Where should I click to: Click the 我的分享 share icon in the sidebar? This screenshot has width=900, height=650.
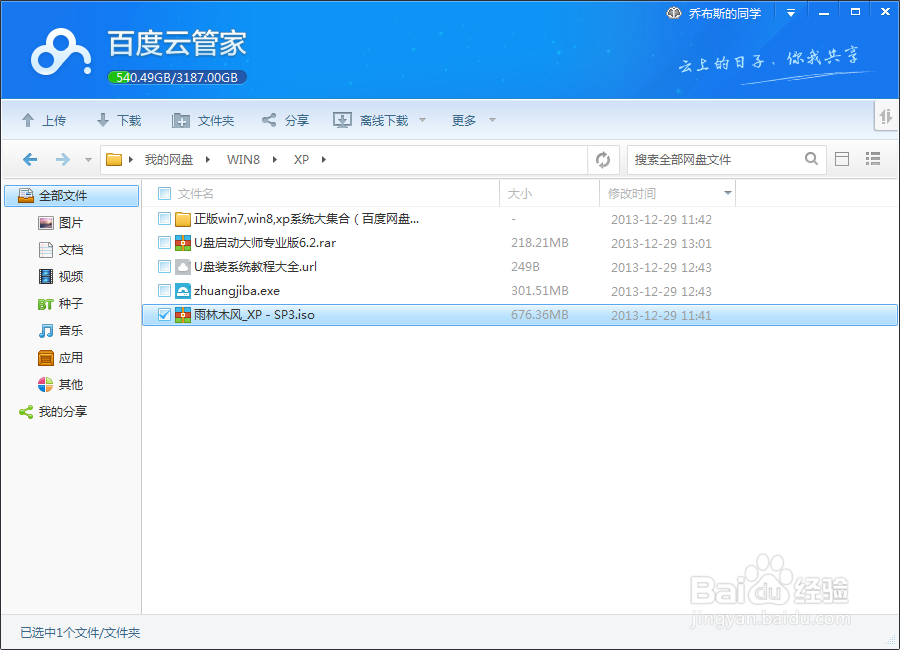coord(26,412)
